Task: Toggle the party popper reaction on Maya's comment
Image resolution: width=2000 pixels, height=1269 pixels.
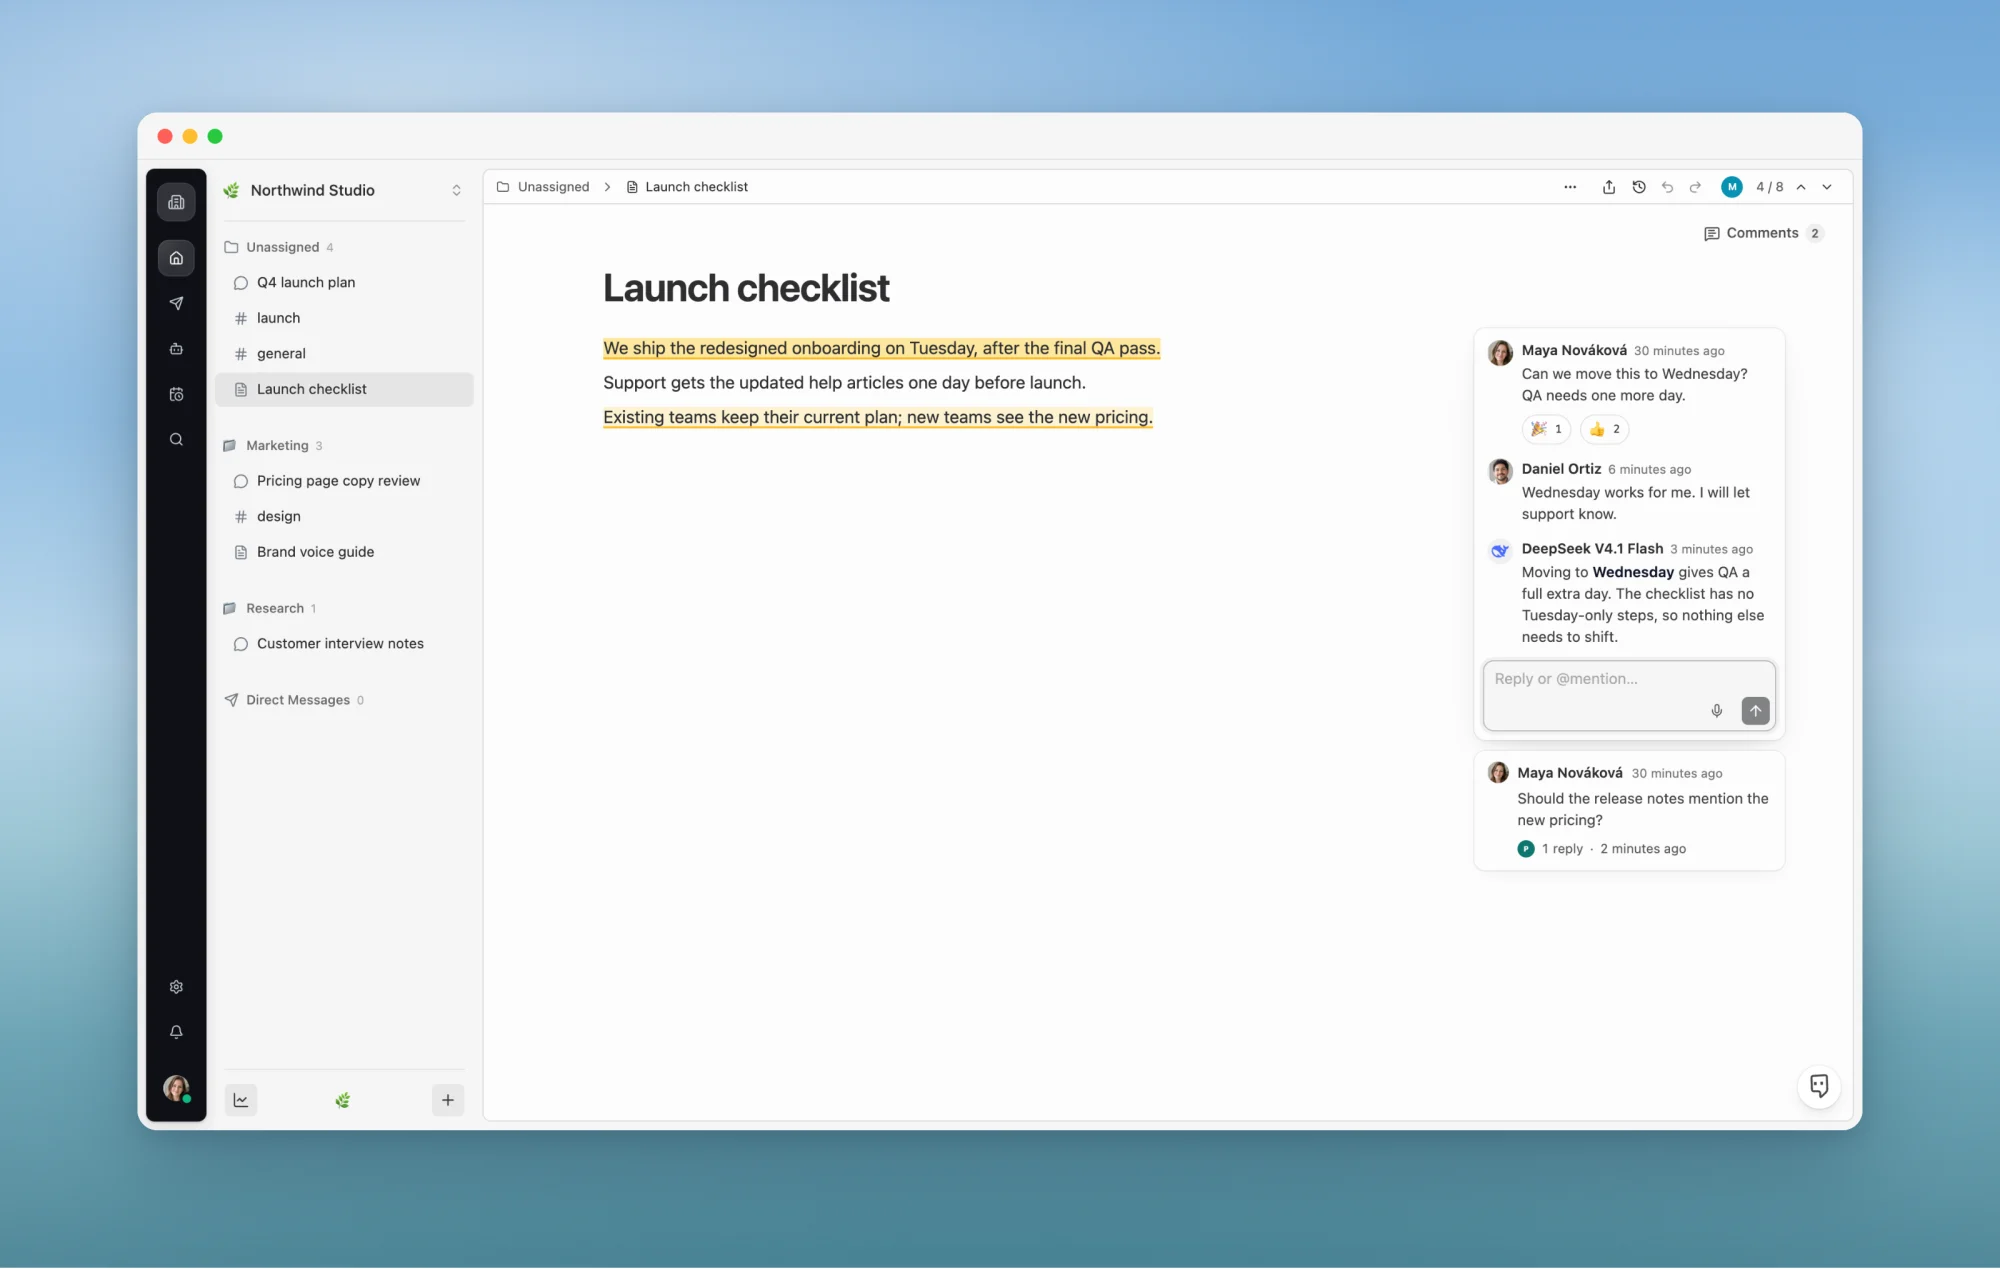Action: coord(1547,429)
